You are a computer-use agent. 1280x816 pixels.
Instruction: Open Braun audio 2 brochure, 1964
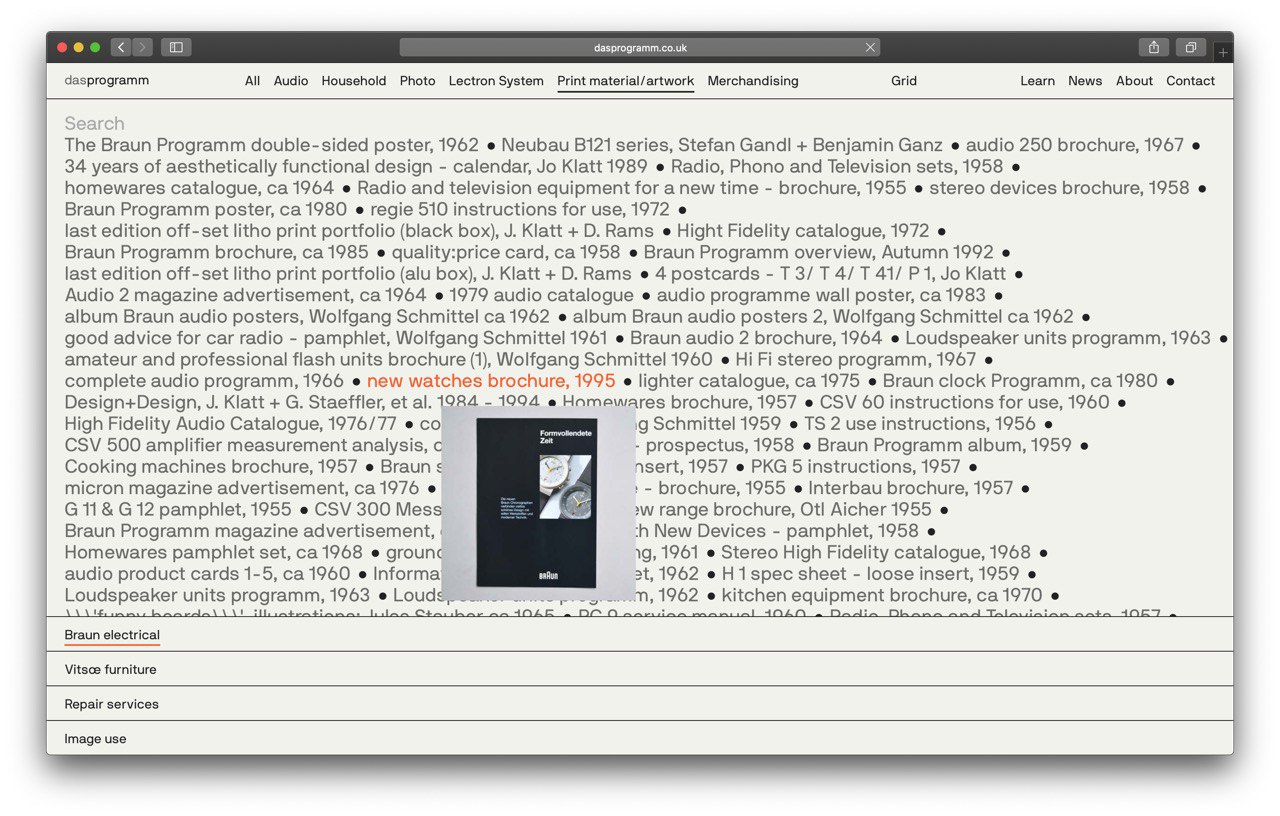(x=756, y=338)
